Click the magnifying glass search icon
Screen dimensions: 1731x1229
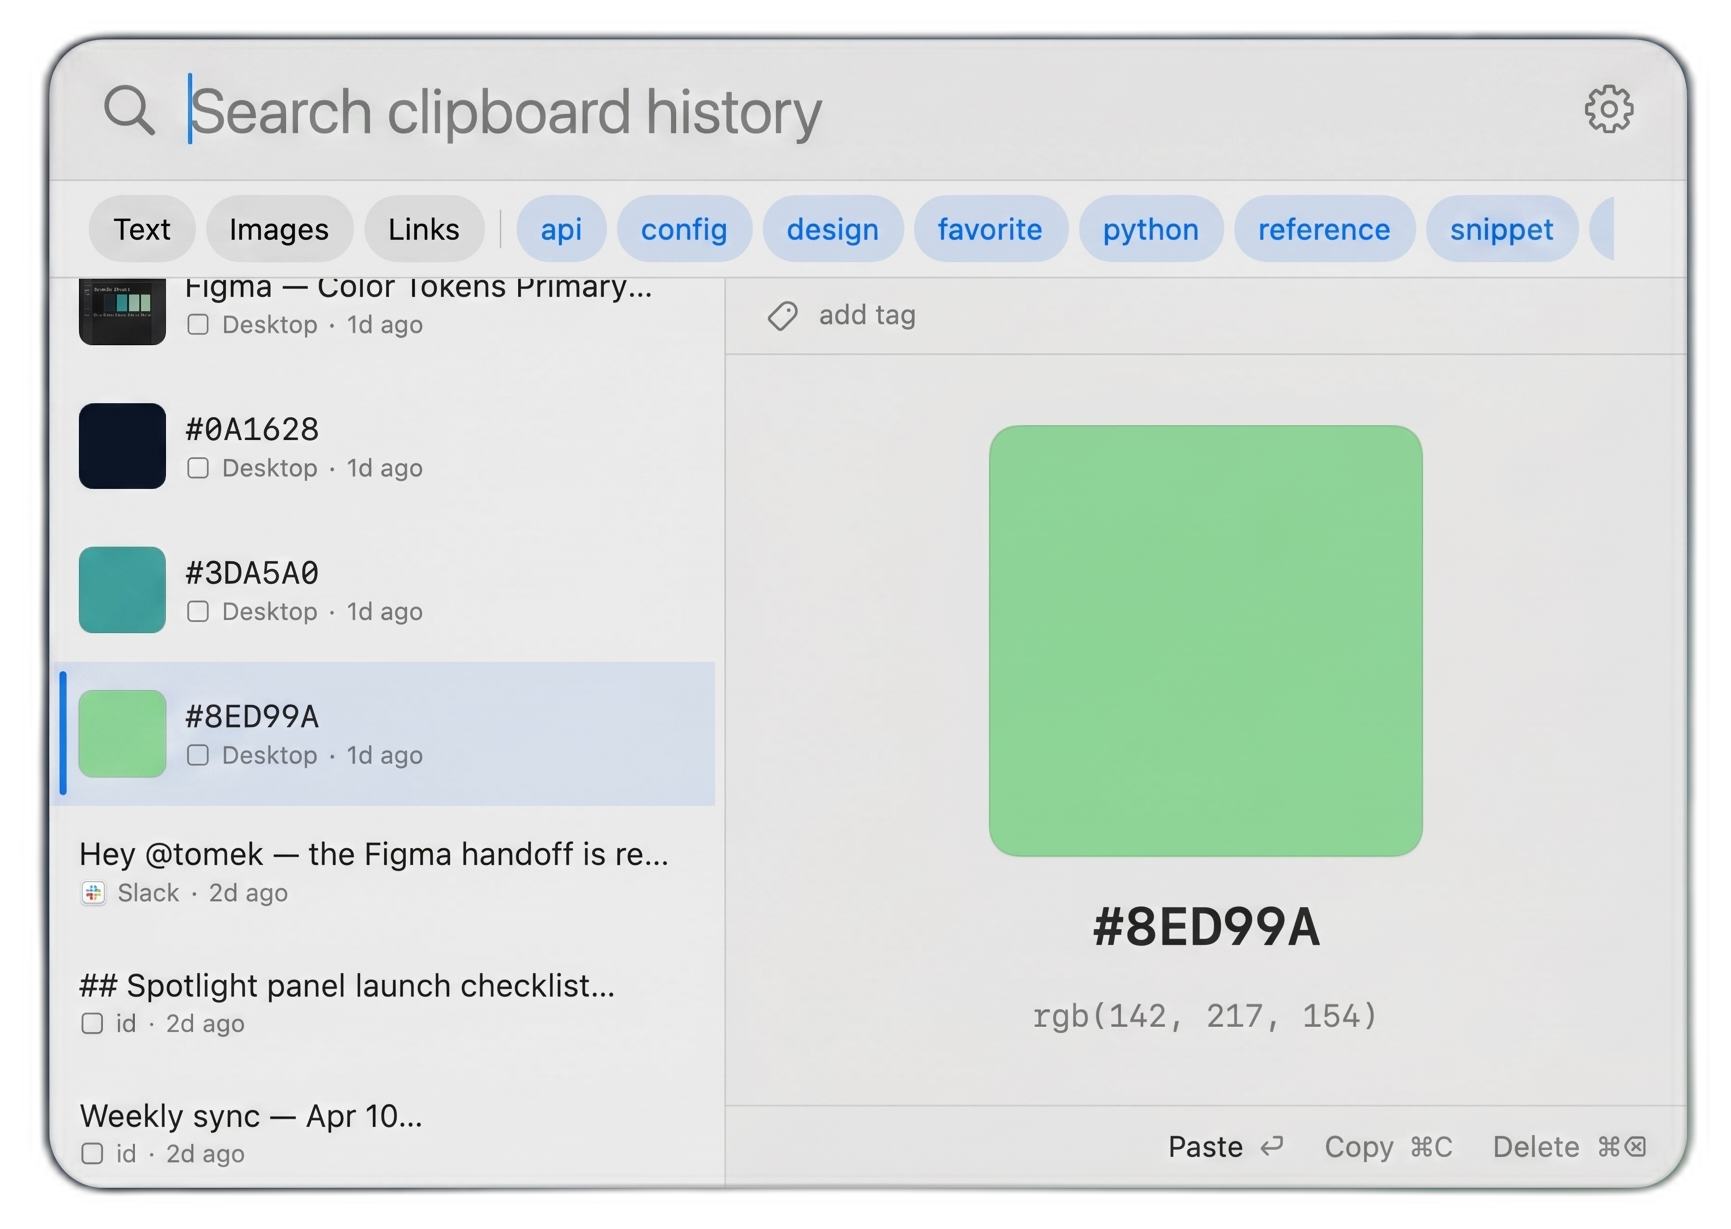click(129, 109)
